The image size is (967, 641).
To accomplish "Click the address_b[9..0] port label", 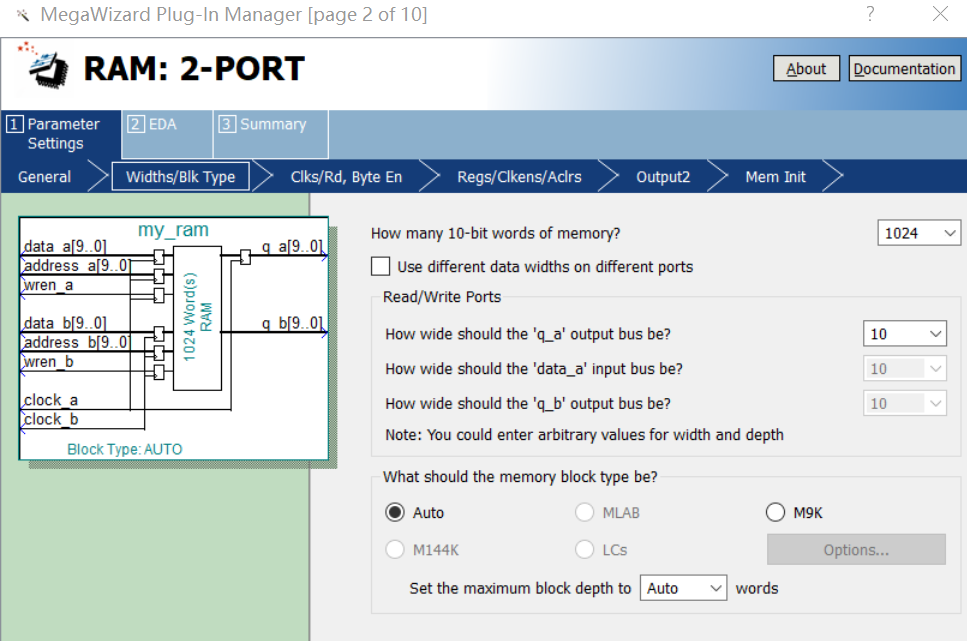I will pyautogui.click(x=77, y=342).
